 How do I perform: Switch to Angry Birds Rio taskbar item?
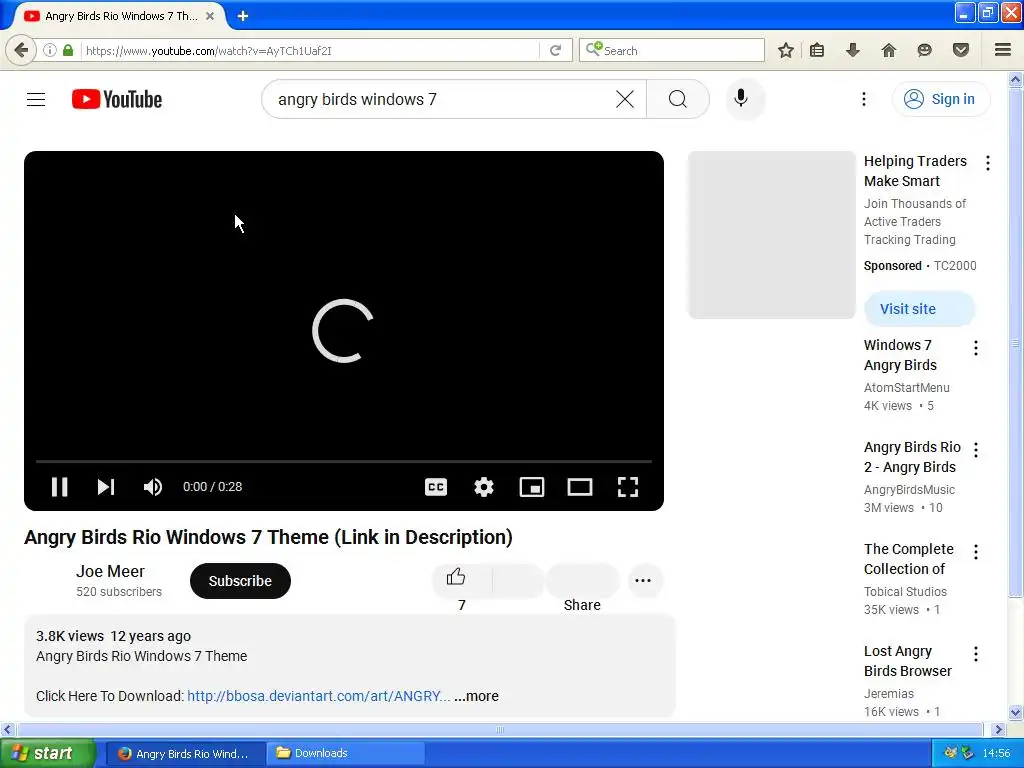pos(185,753)
